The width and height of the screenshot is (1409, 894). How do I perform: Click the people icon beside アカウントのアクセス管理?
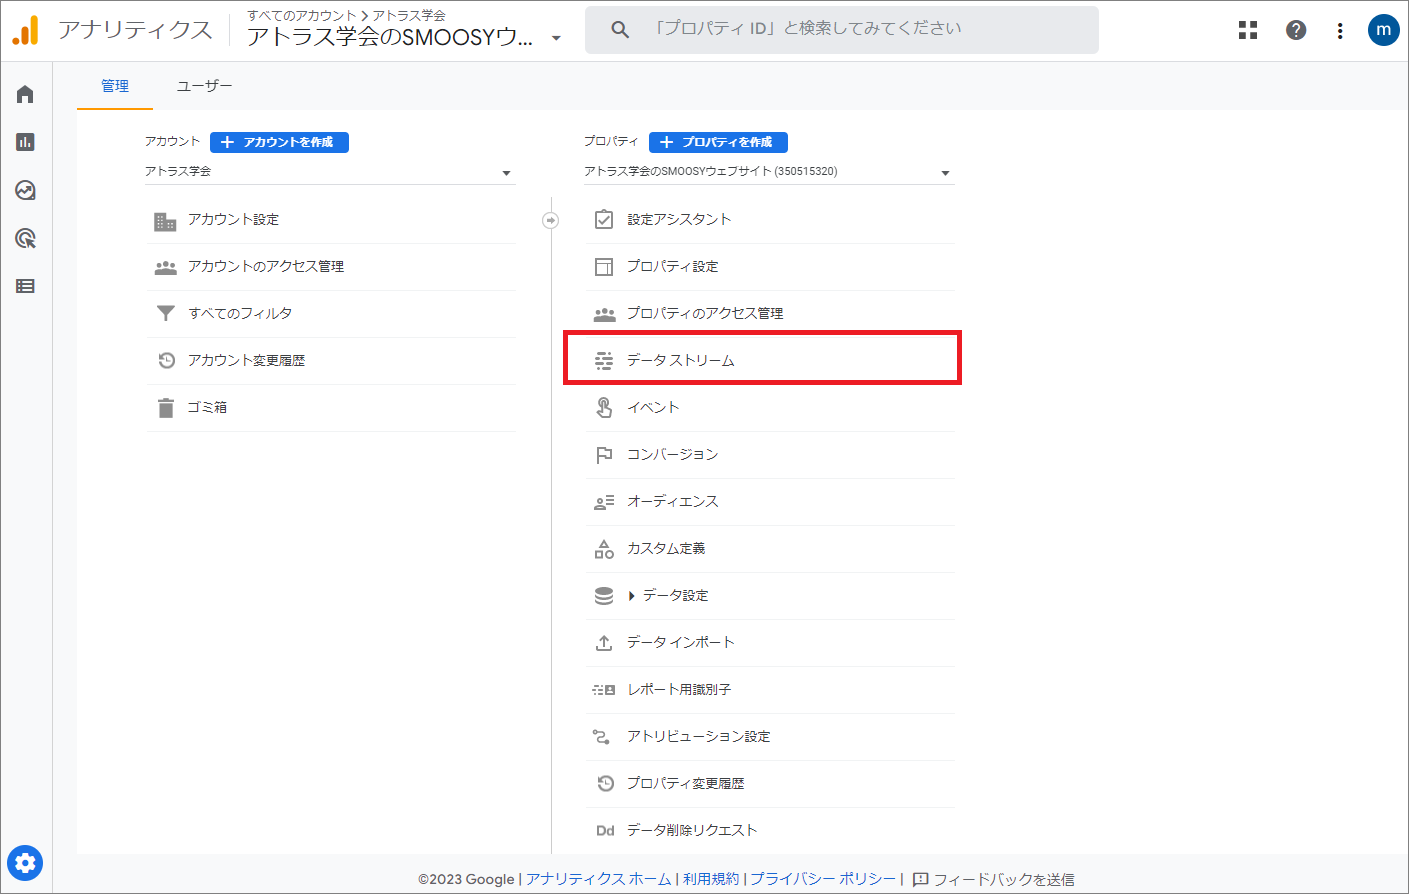click(x=165, y=267)
